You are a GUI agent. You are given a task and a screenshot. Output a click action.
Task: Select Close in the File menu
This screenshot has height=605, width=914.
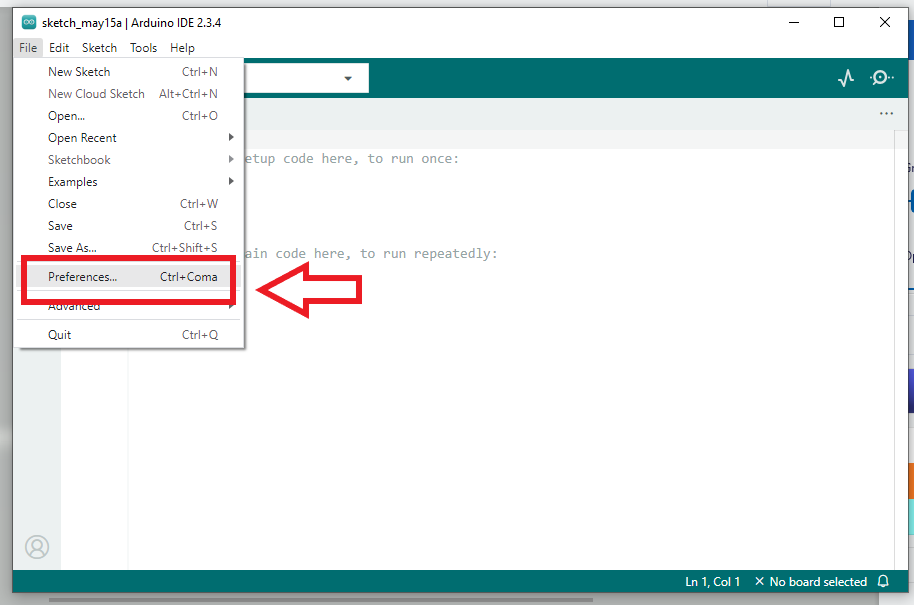click(128, 204)
